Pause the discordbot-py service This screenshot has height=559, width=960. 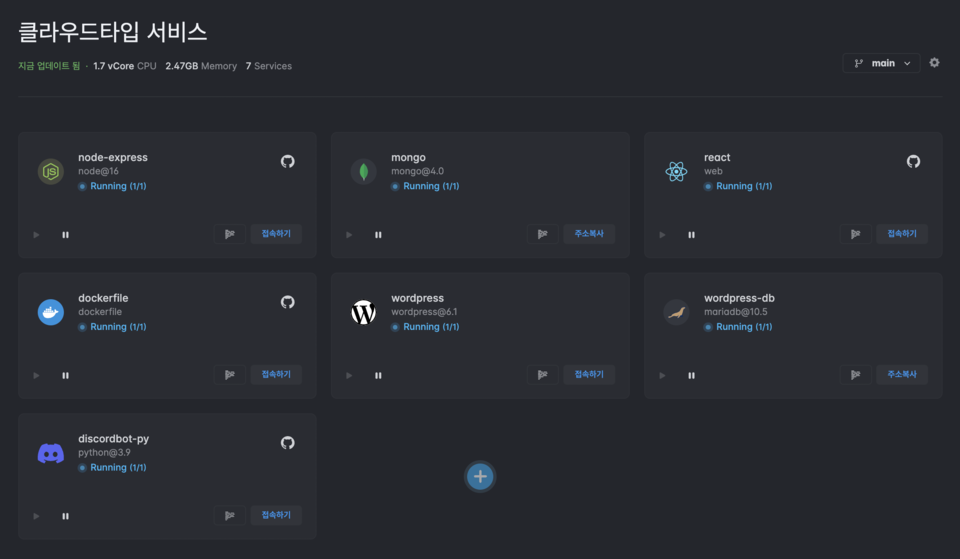coord(65,516)
